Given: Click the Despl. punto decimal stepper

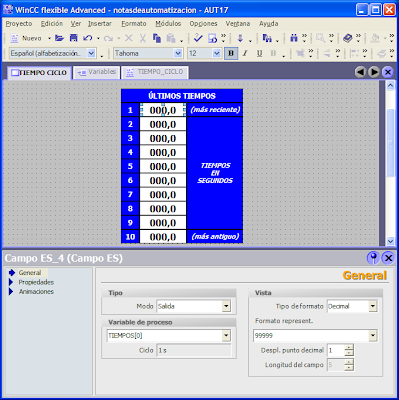Looking at the screenshot, I should (x=349, y=350).
